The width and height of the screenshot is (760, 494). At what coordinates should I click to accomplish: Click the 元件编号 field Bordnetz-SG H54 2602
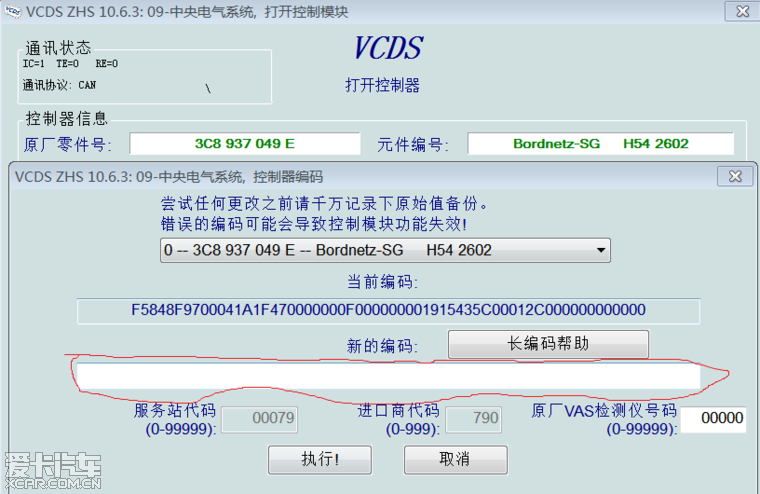pyautogui.click(x=601, y=144)
